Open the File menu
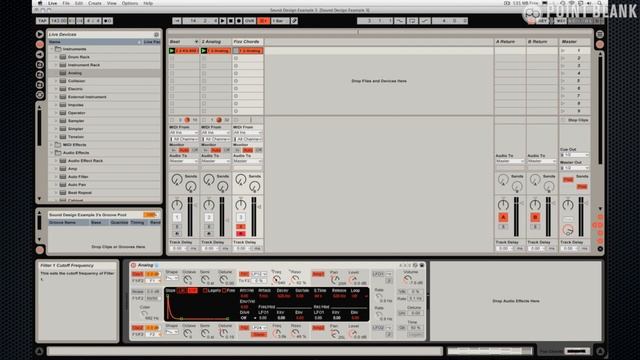 coord(66,3)
